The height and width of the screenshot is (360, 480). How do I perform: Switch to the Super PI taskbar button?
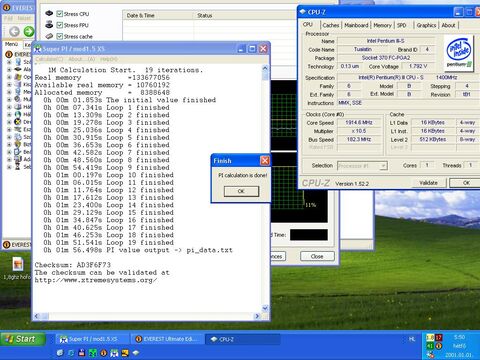coord(93,339)
